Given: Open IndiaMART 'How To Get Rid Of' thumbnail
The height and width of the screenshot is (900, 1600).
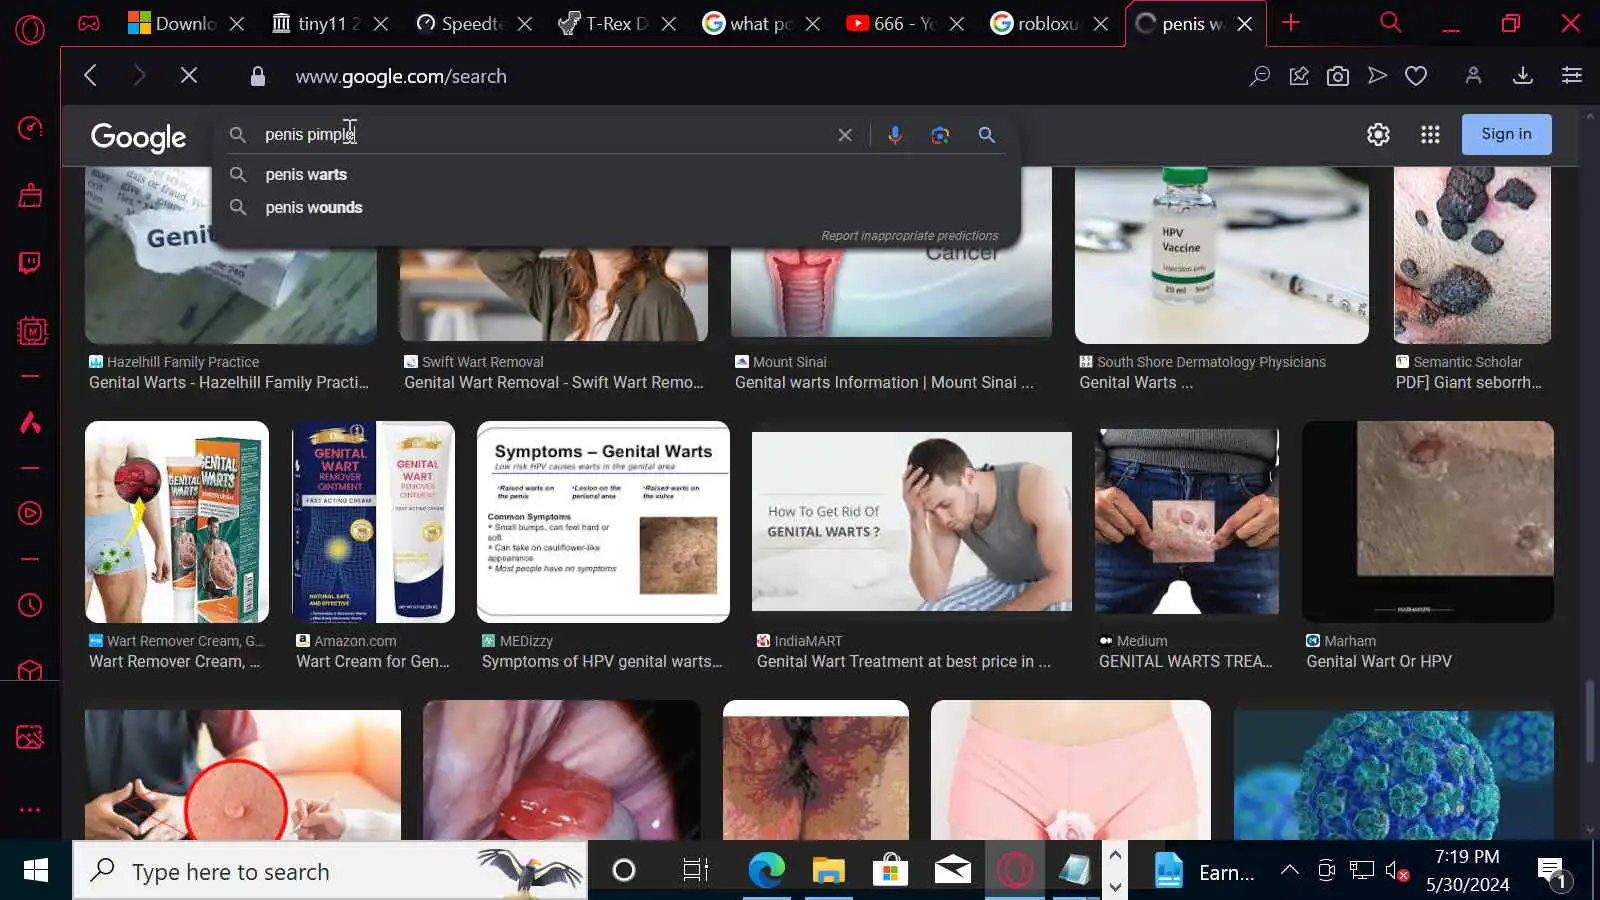Looking at the screenshot, I should 911,521.
